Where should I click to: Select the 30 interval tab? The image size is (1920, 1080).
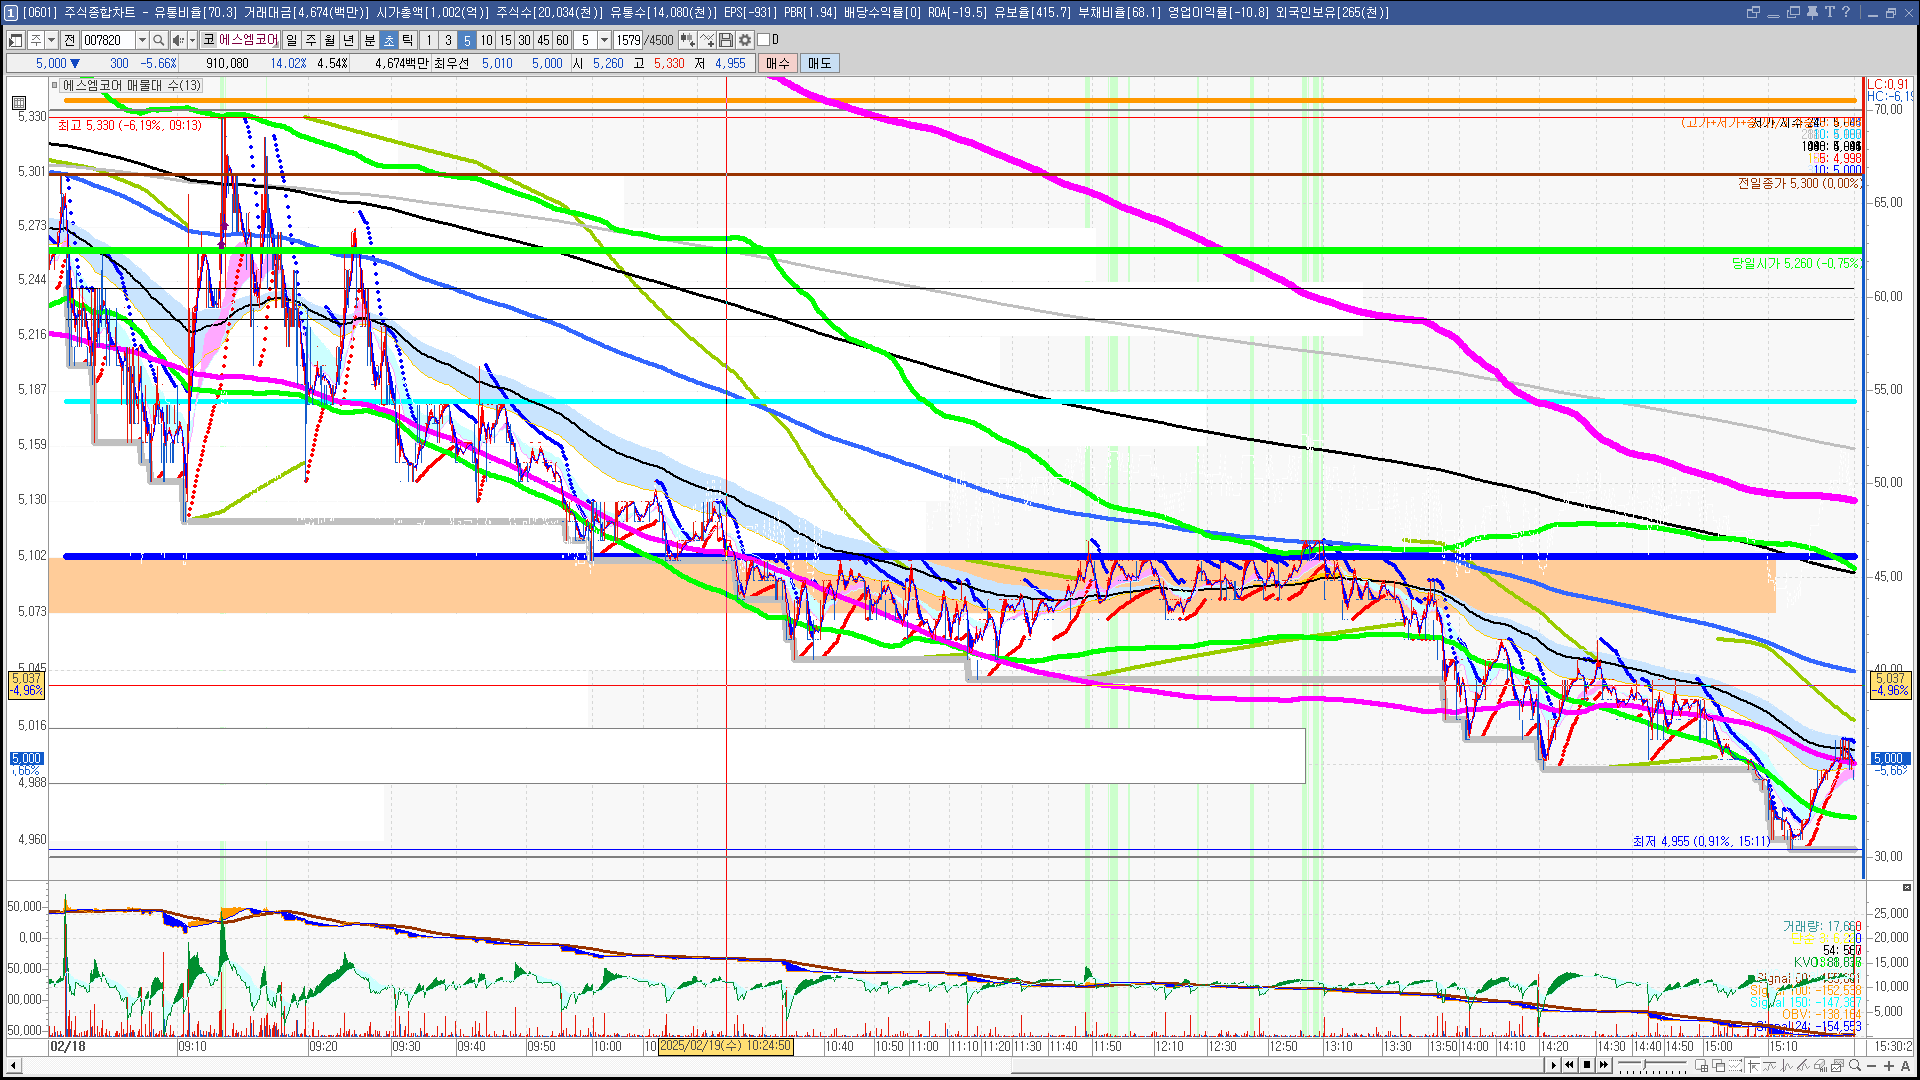point(524,40)
